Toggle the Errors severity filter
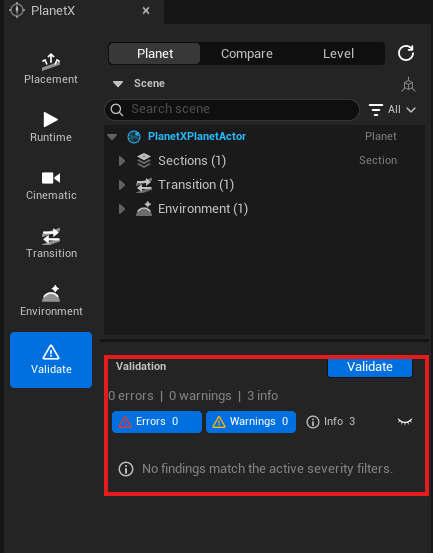The image size is (433, 553). 157,421
